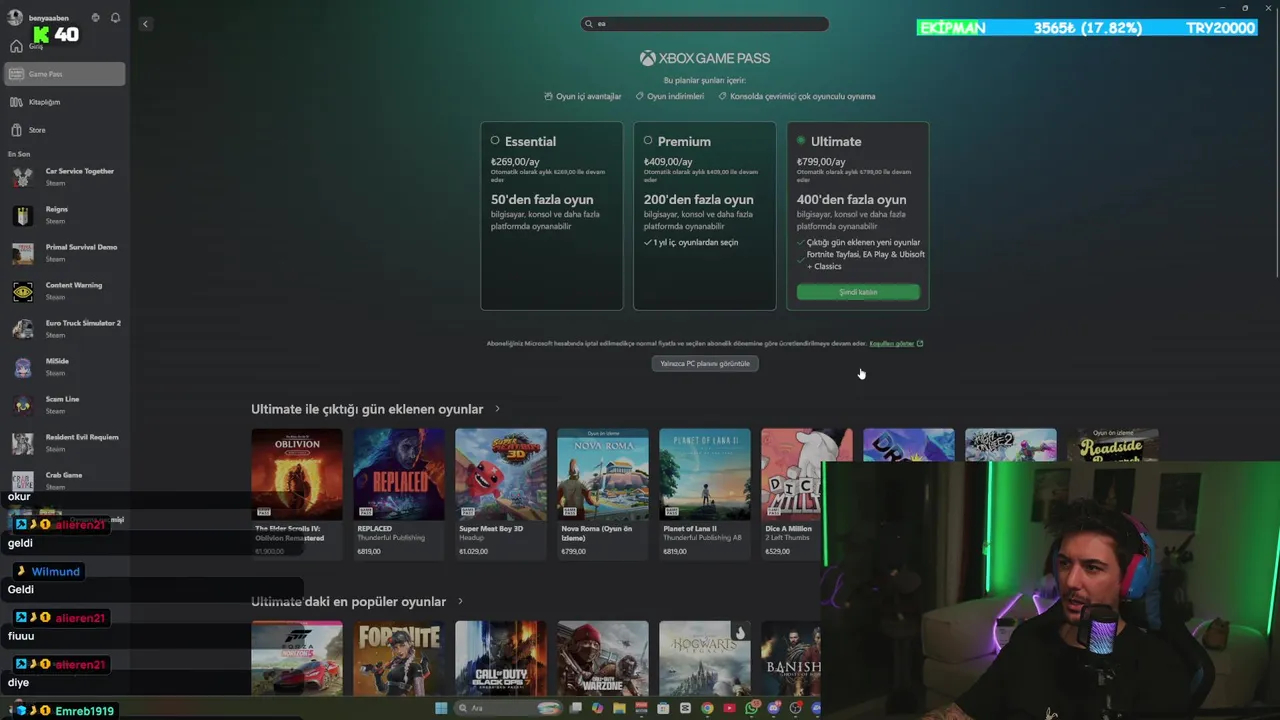This screenshot has width=1280, height=720.
Task: Open the Call of Duty Black Ops 7 cover
Action: 501,658
